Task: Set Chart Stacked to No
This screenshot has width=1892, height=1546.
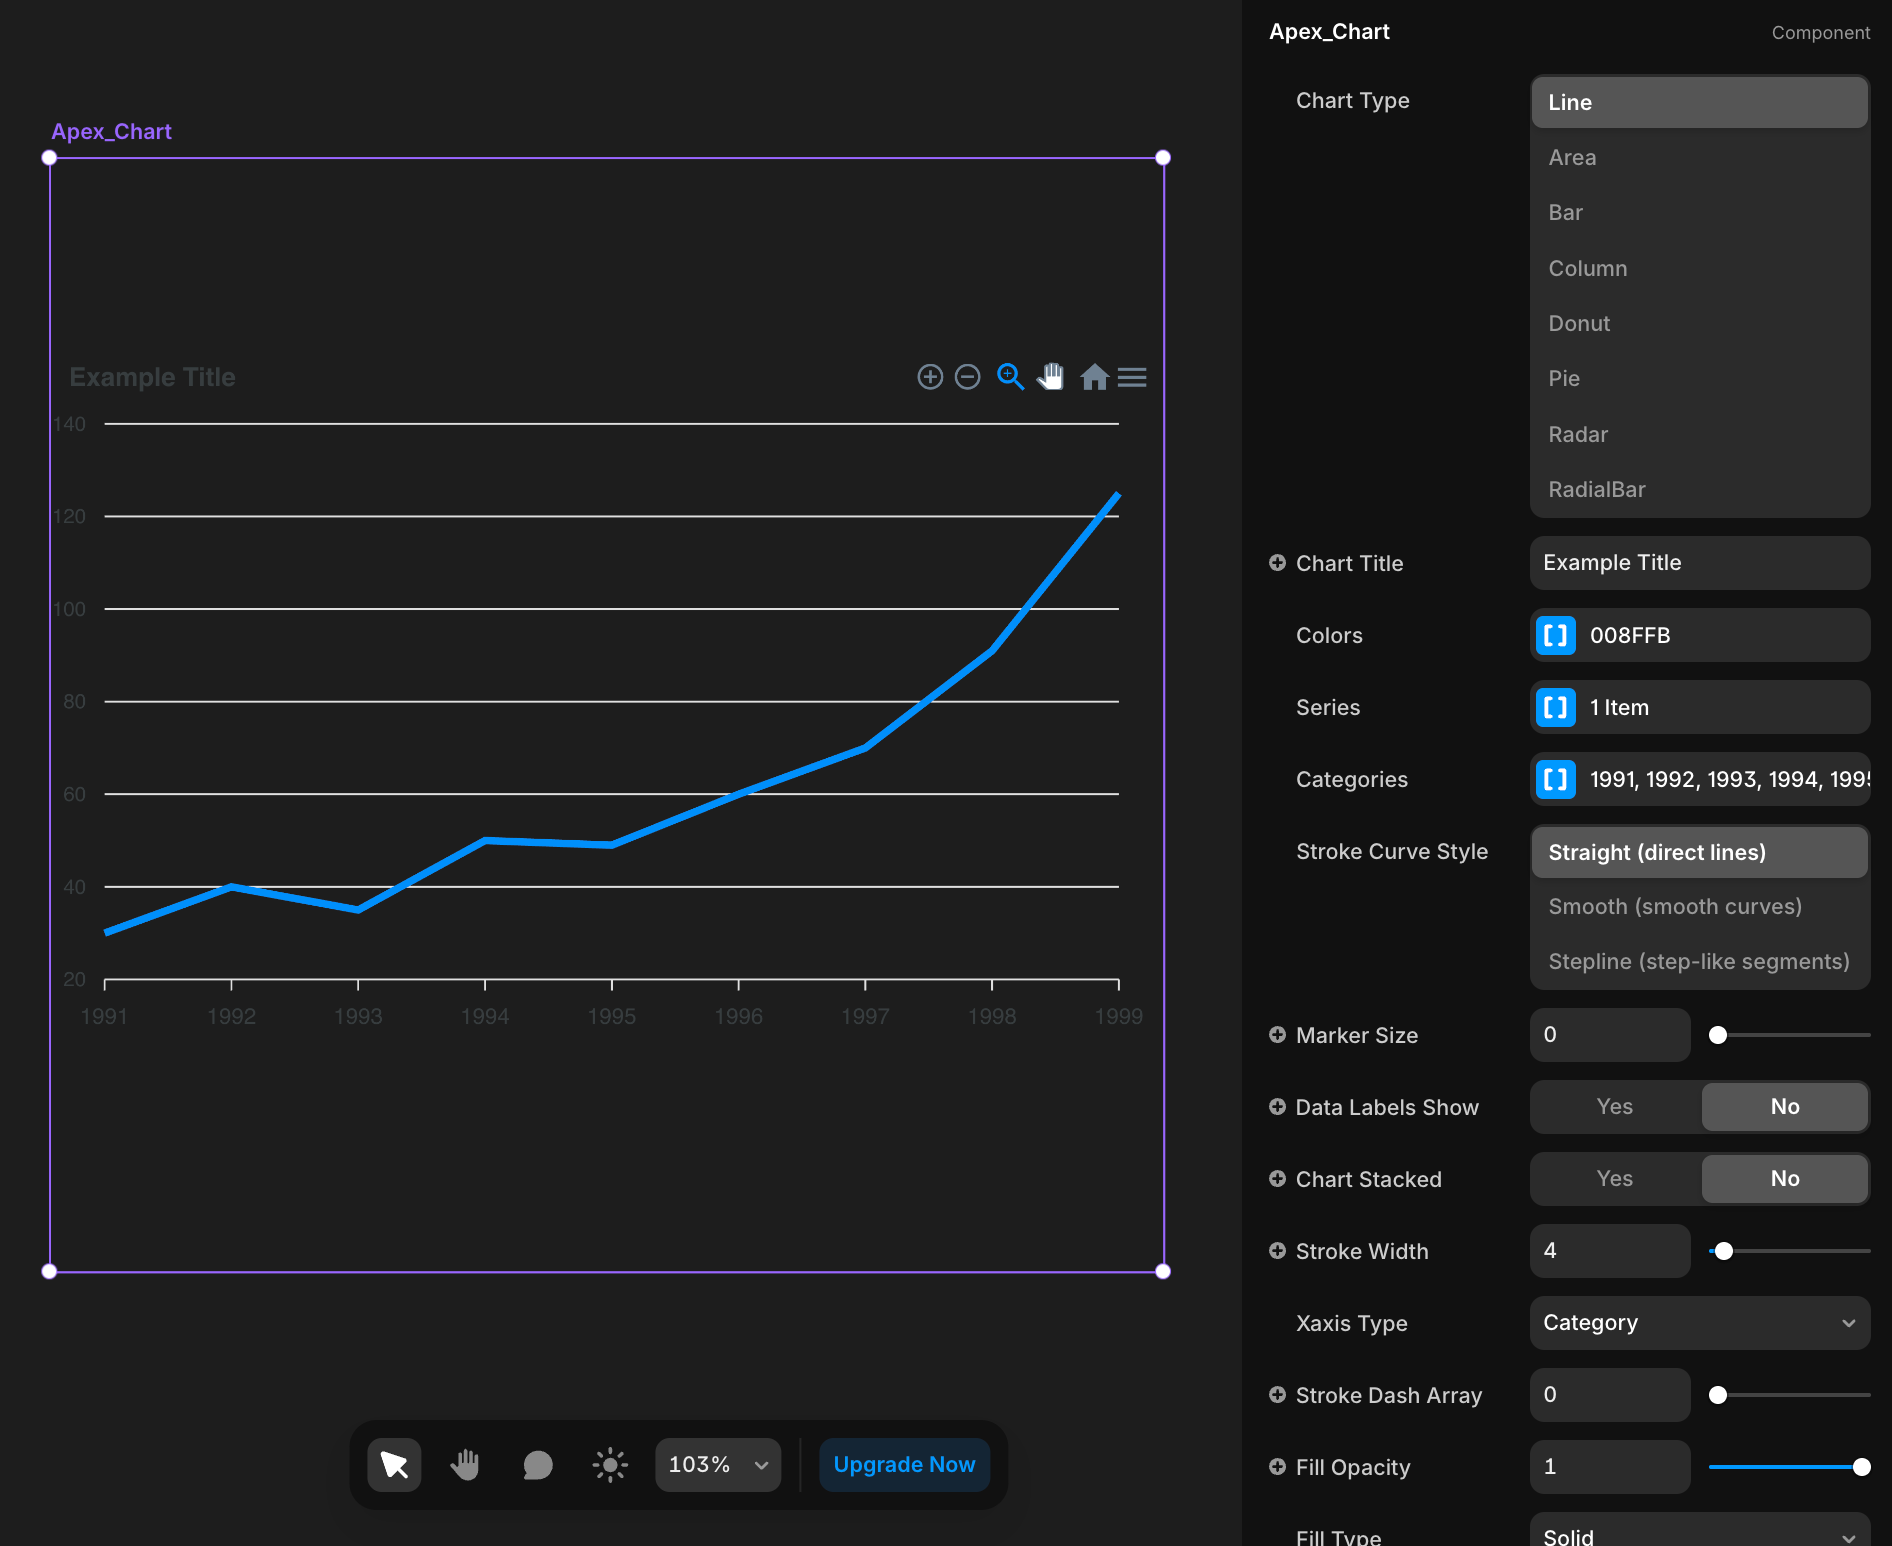Action: pyautogui.click(x=1784, y=1179)
